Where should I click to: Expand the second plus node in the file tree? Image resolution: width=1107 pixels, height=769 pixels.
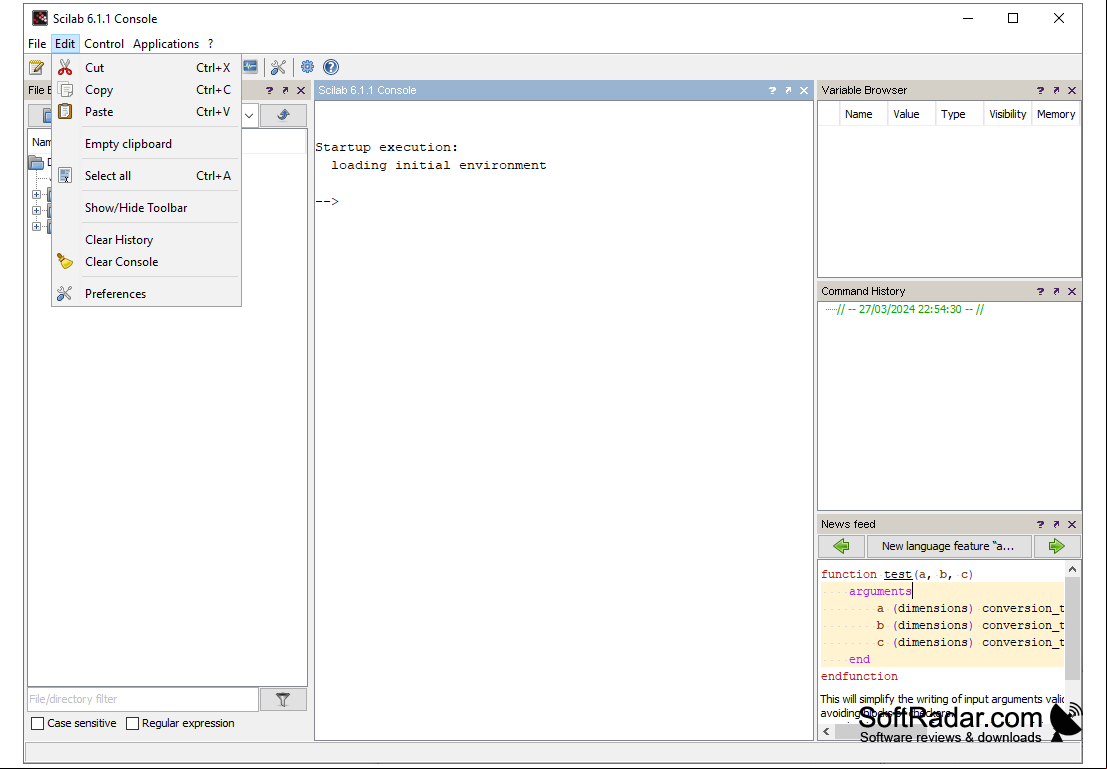pos(37,210)
